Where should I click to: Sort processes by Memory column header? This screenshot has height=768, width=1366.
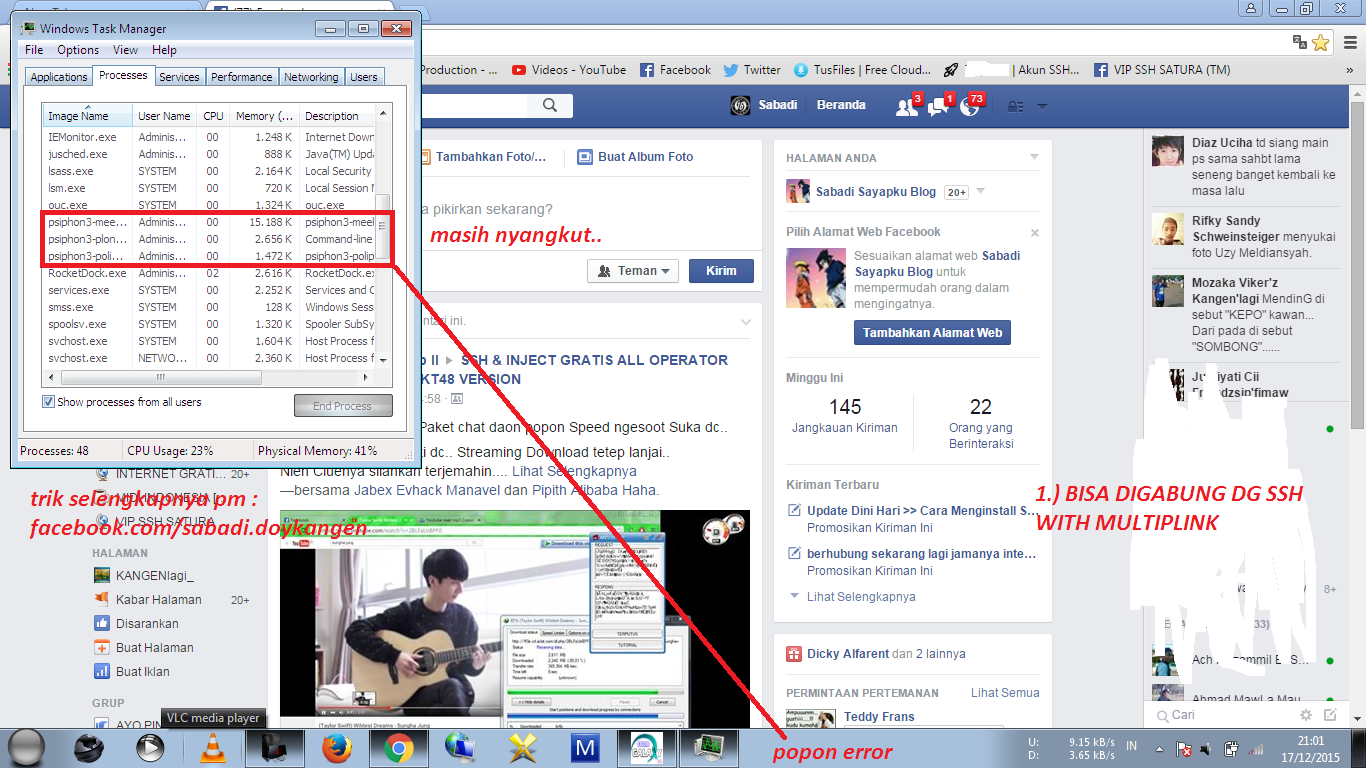click(x=264, y=116)
